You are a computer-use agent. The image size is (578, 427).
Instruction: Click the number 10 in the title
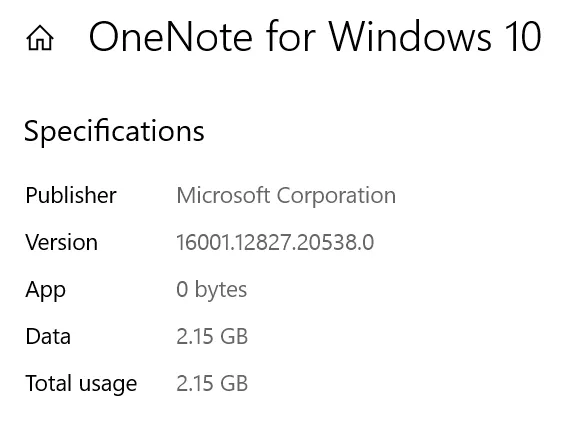click(x=524, y=37)
